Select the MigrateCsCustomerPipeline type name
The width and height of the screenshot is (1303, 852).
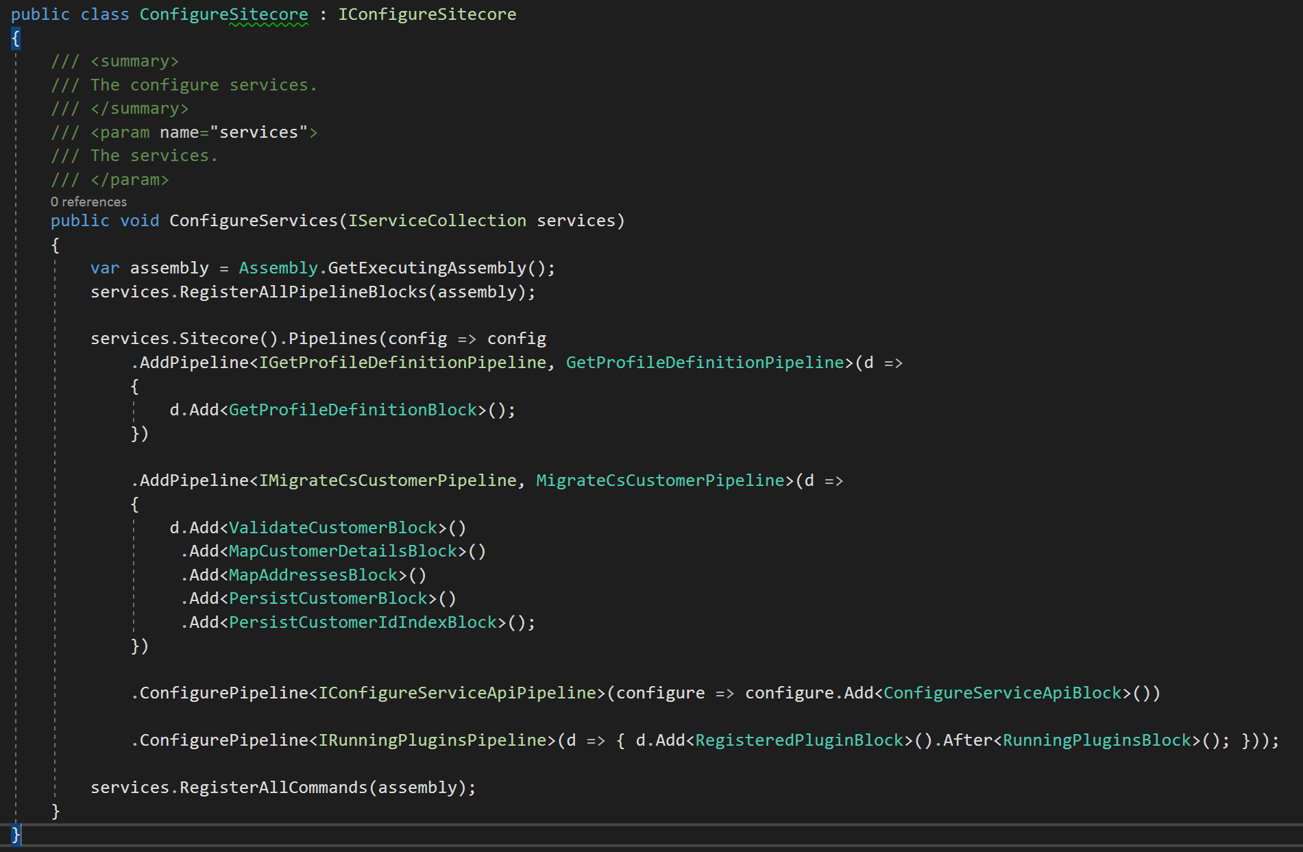pos(659,480)
